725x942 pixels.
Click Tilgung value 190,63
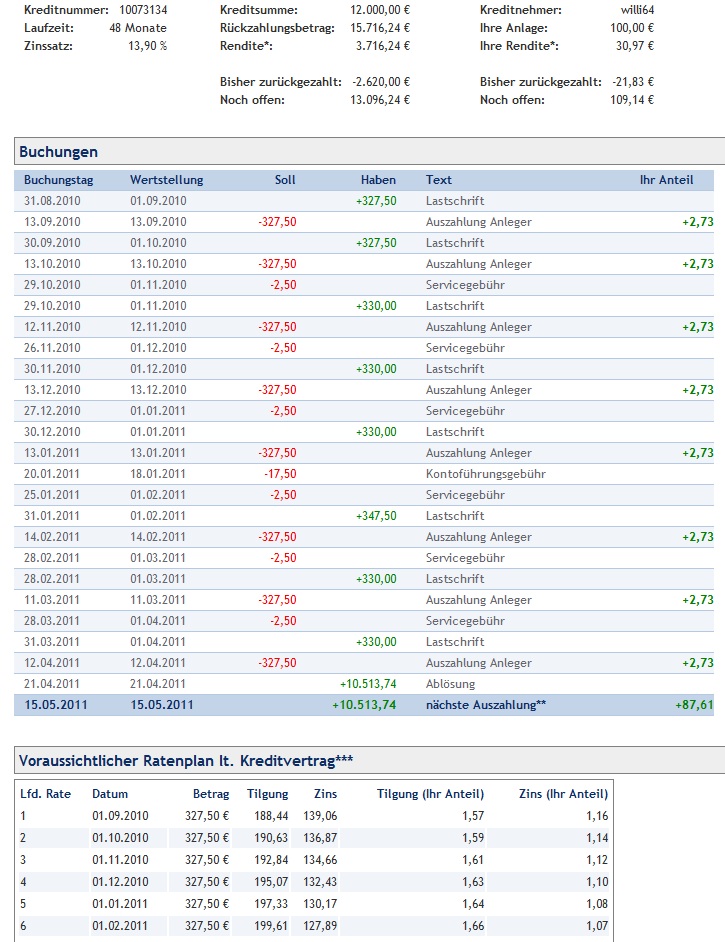(271, 837)
